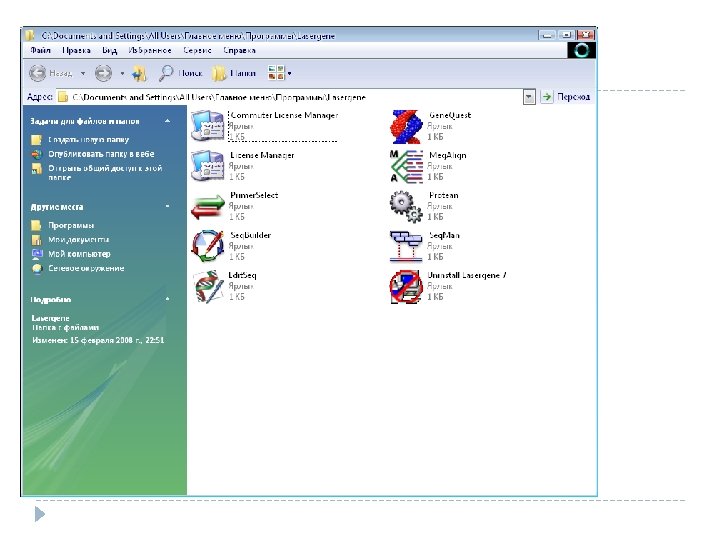Open the Справка menu
720x540 pixels.
(239, 50)
